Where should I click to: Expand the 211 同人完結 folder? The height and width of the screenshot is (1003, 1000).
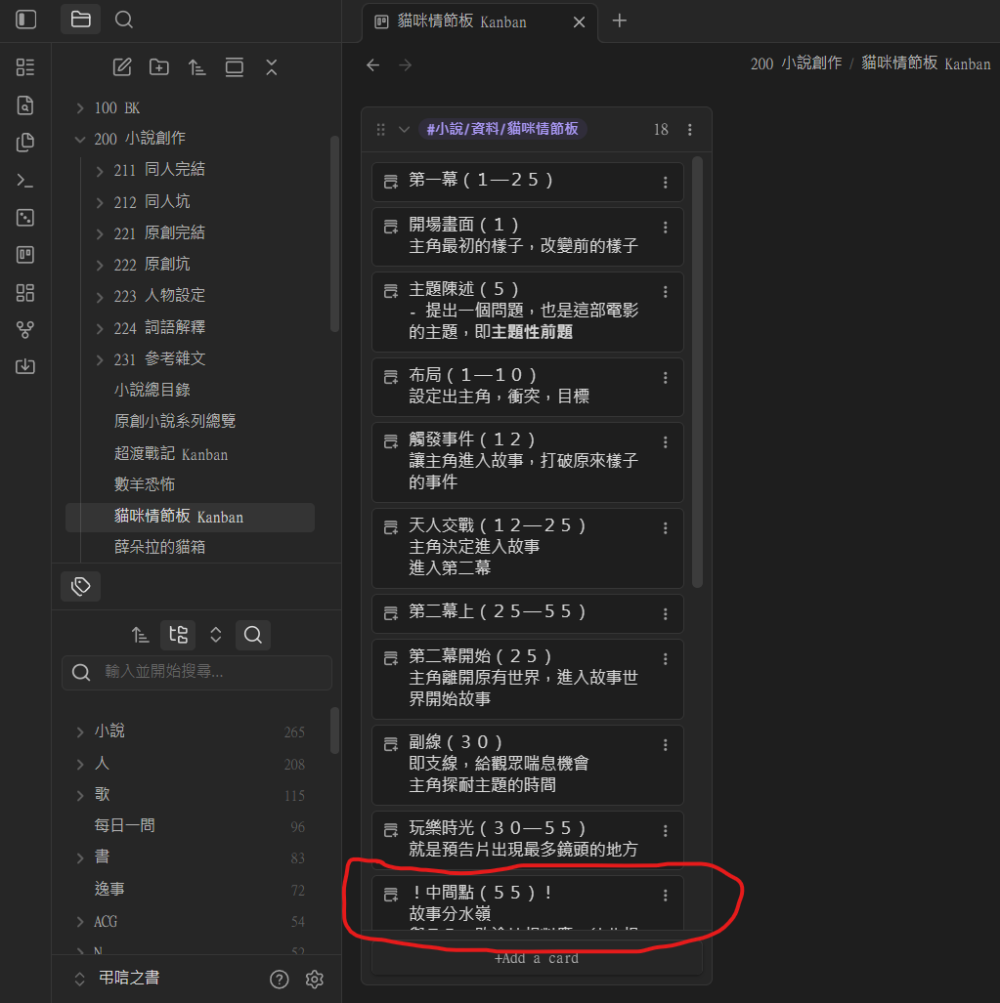pyautogui.click(x=99, y=171)
